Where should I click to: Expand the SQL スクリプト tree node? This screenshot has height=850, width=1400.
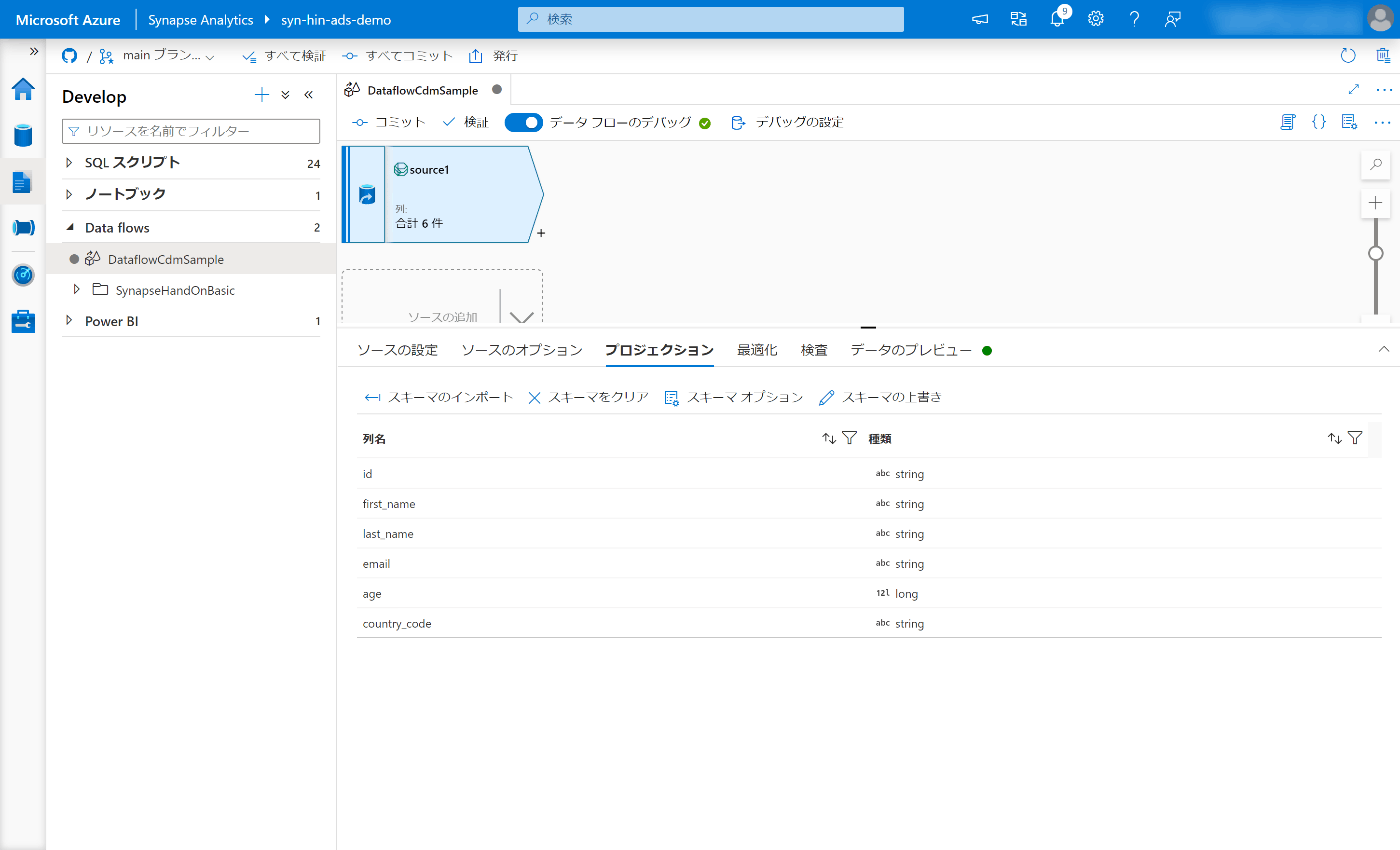69,162
